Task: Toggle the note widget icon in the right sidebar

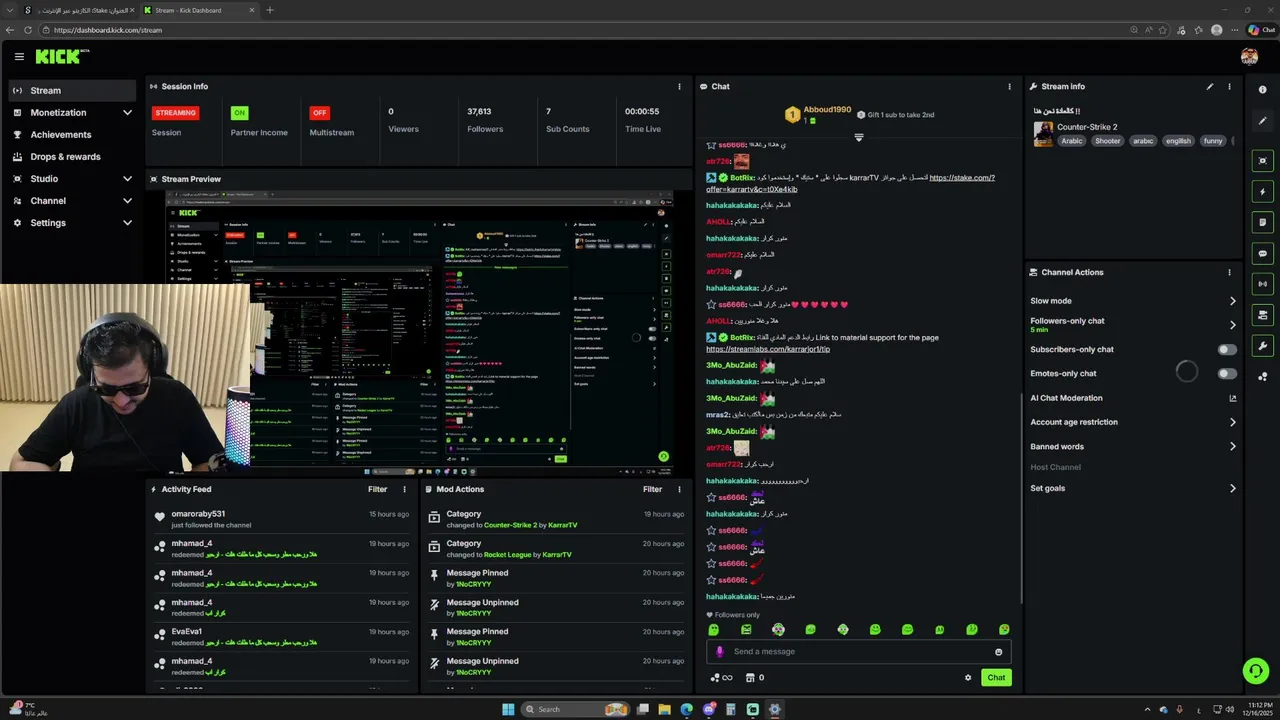Action: click(x=1263, y=222)
